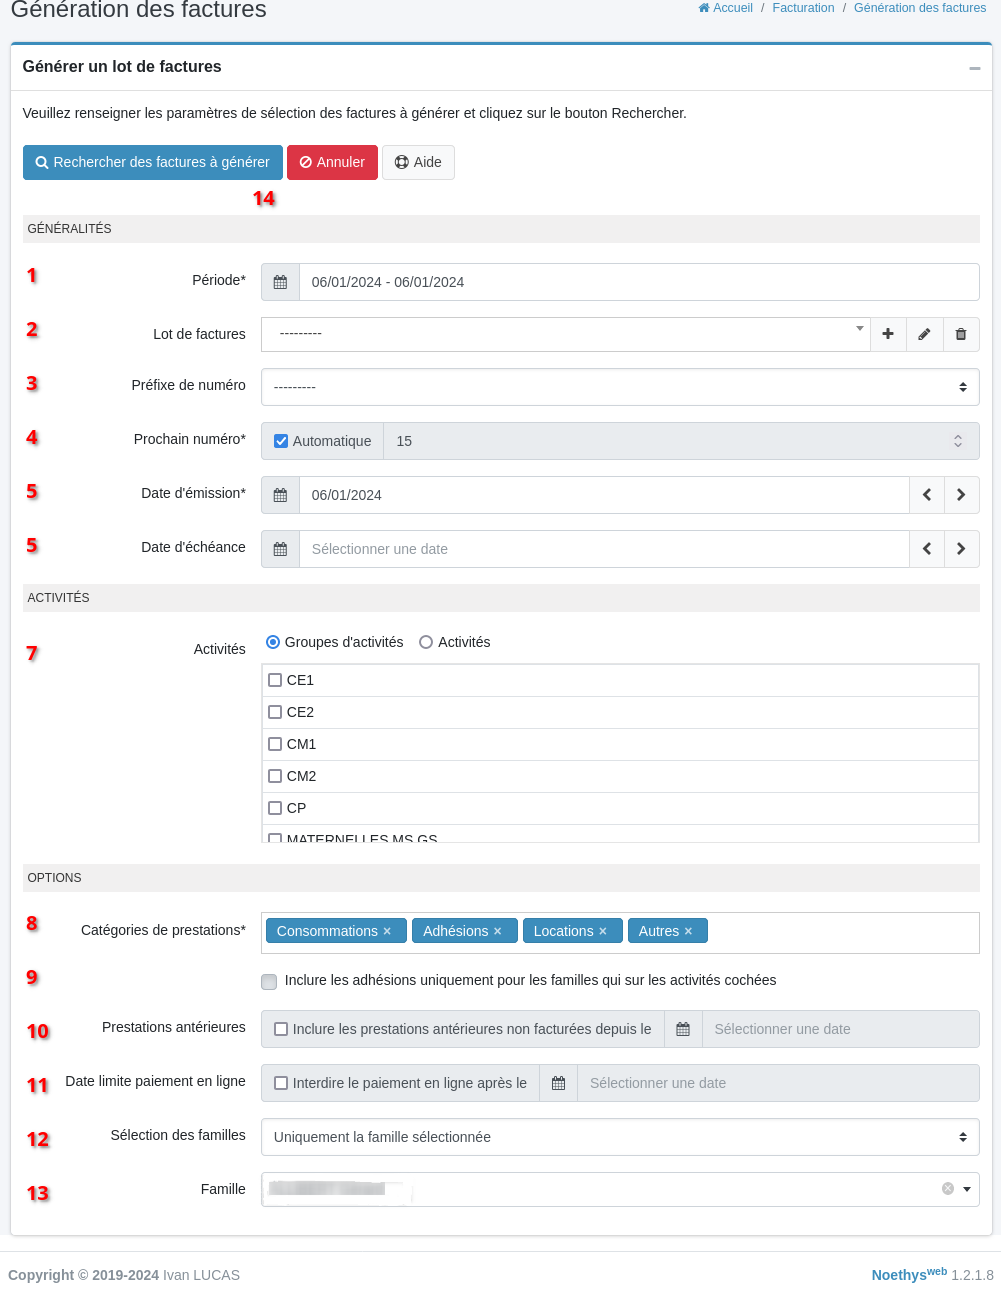Open the Préfixe de numéro dropdown
The width and height of the screenshot is (1001, 1299).
[x=619, y=387]
